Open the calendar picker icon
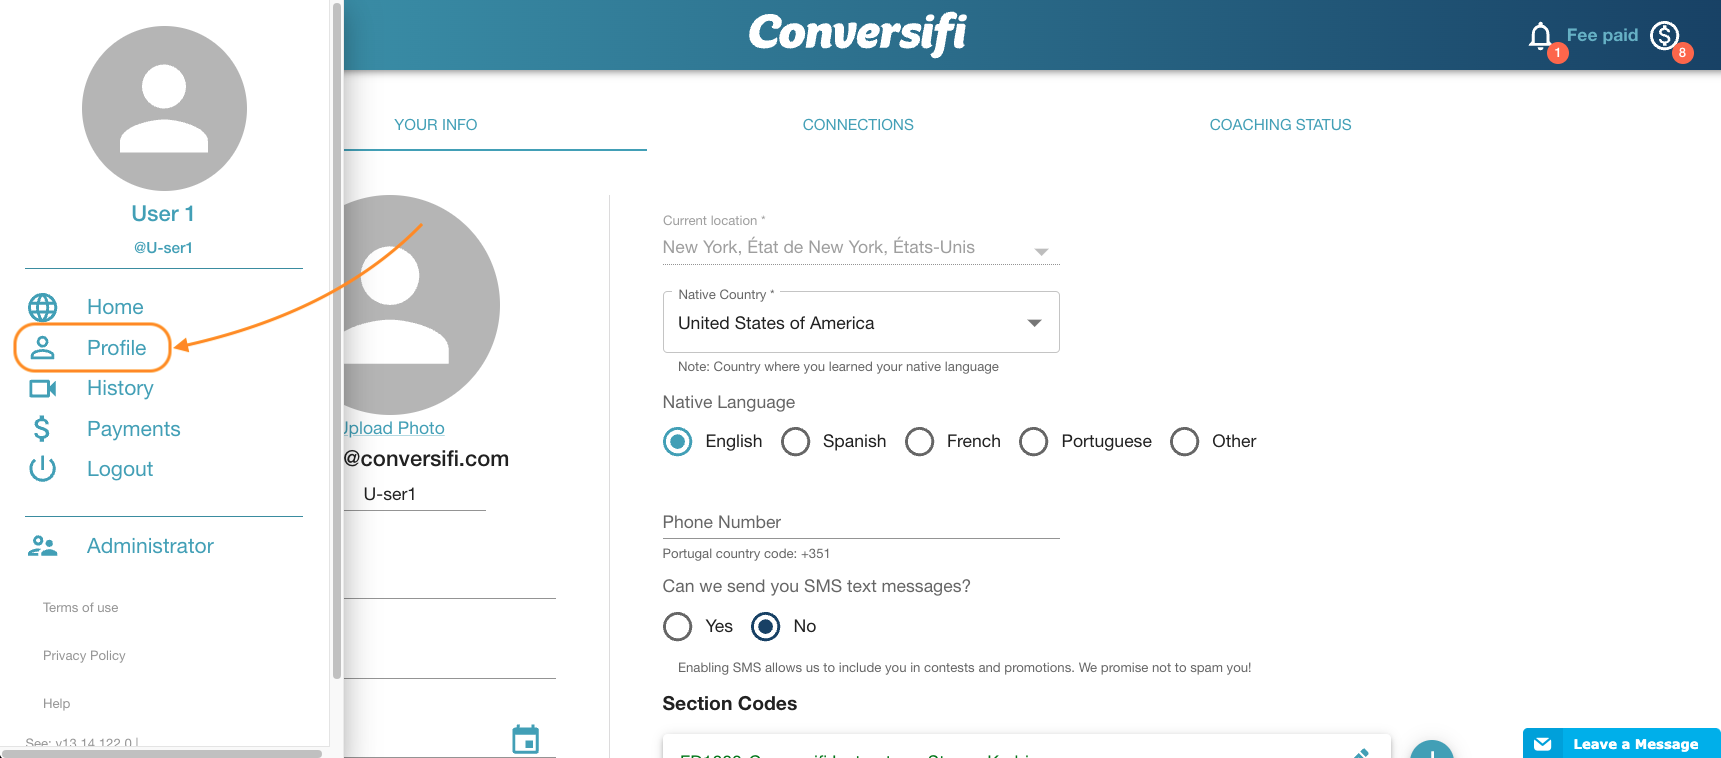 click(x=527, y=739)
